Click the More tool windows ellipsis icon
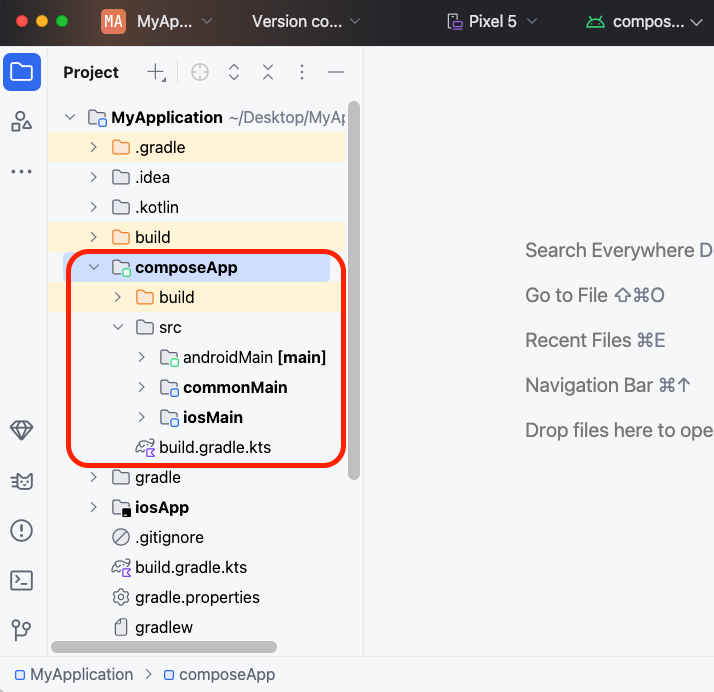 pos(22,172)
